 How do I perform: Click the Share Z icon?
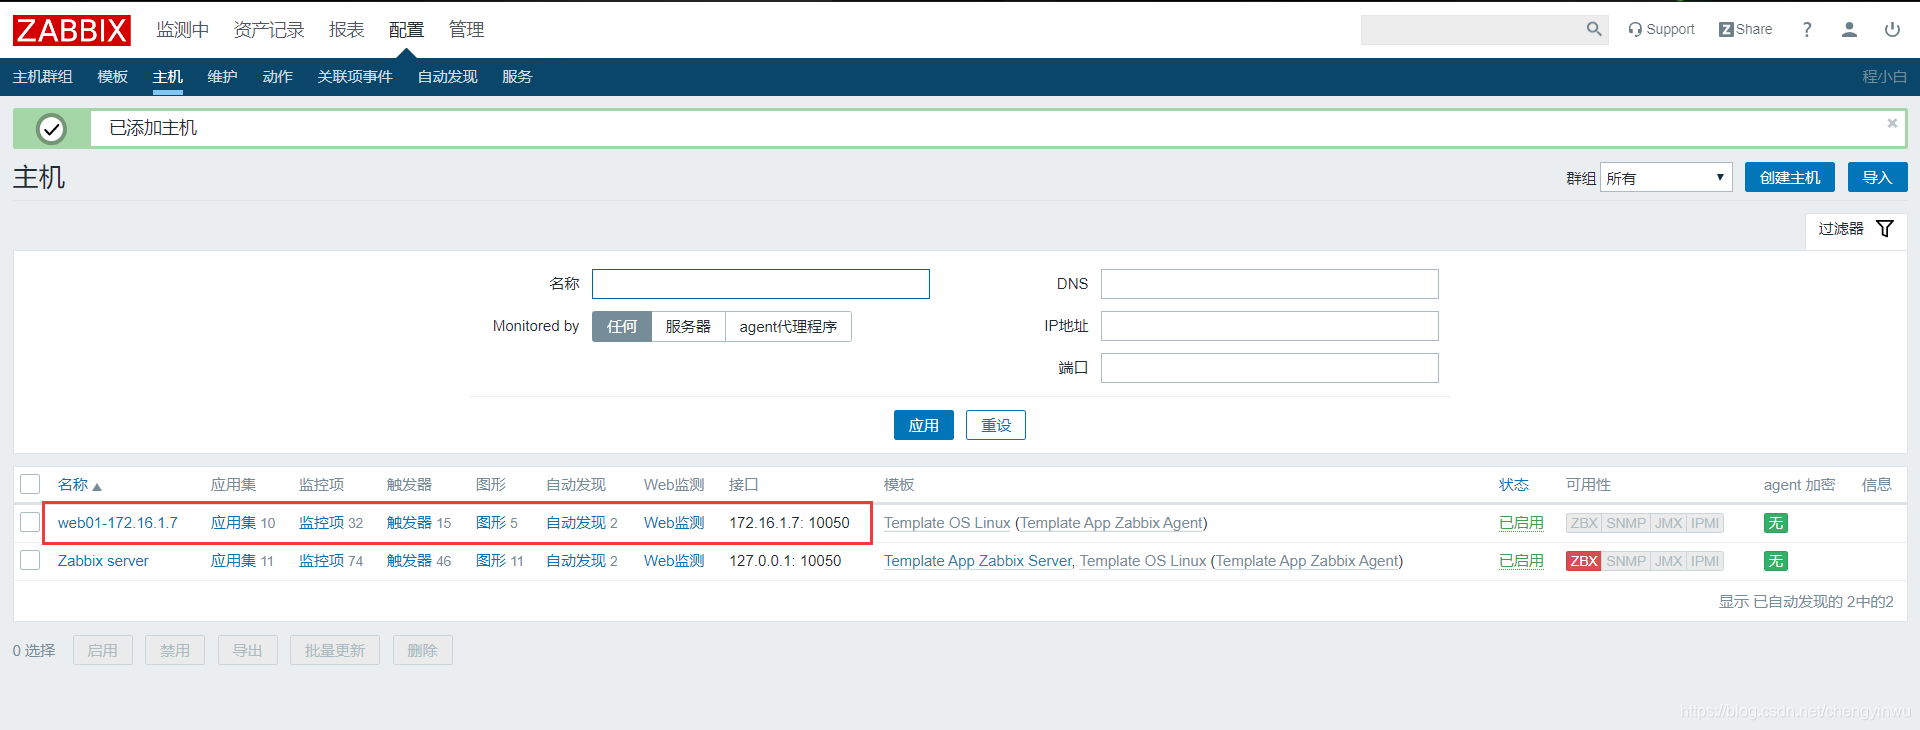click(x=1726, y=29)
